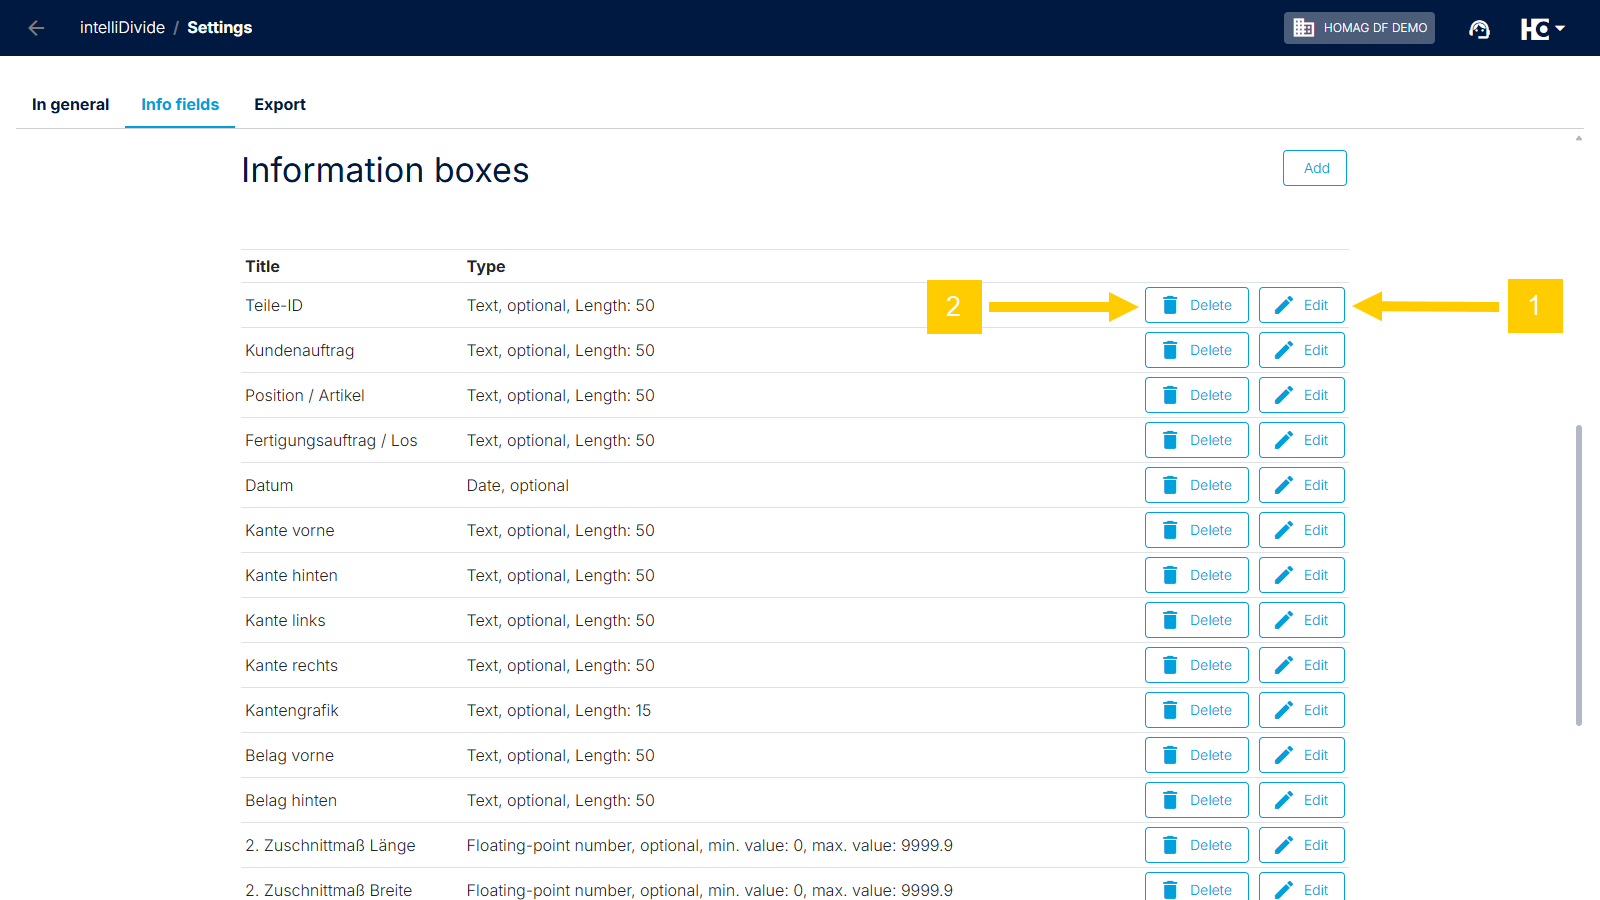This screenshot has height=900, width=1600.
Task: Edit the 2. Zuschnittmaß Breite field
Action: (1302, 886)
